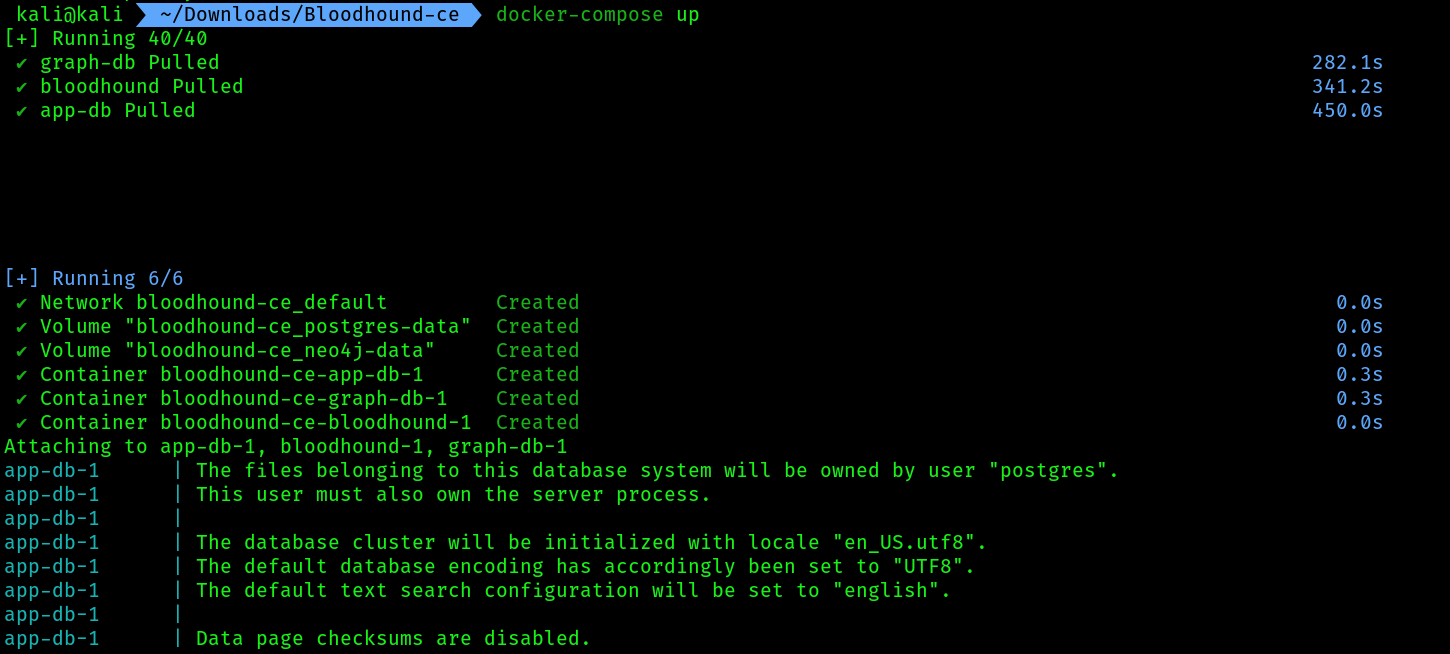Click the 450.0s timing for app-db
1450x654 pixels.
pos(1348,111)
